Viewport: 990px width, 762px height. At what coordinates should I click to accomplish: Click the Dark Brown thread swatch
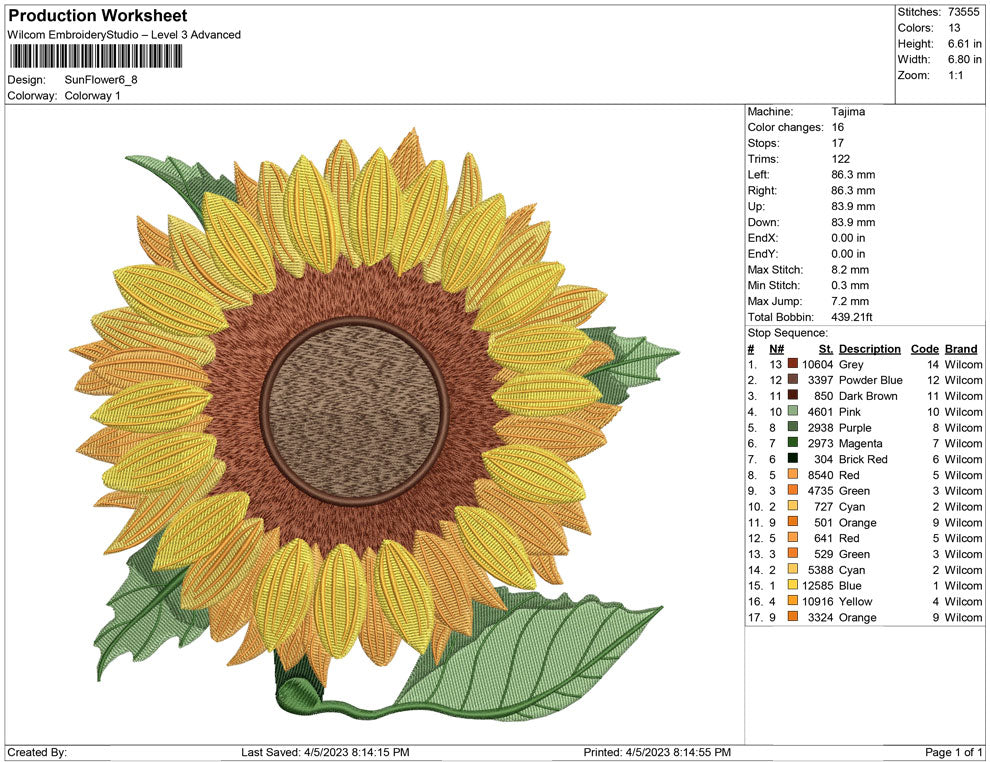click(793, 396)
